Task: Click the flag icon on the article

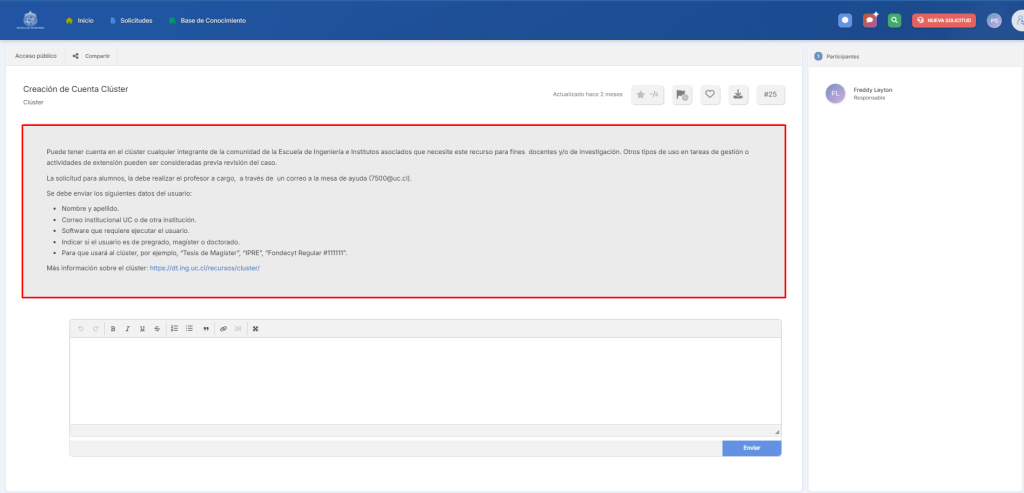Action: [x=681, y=95]
